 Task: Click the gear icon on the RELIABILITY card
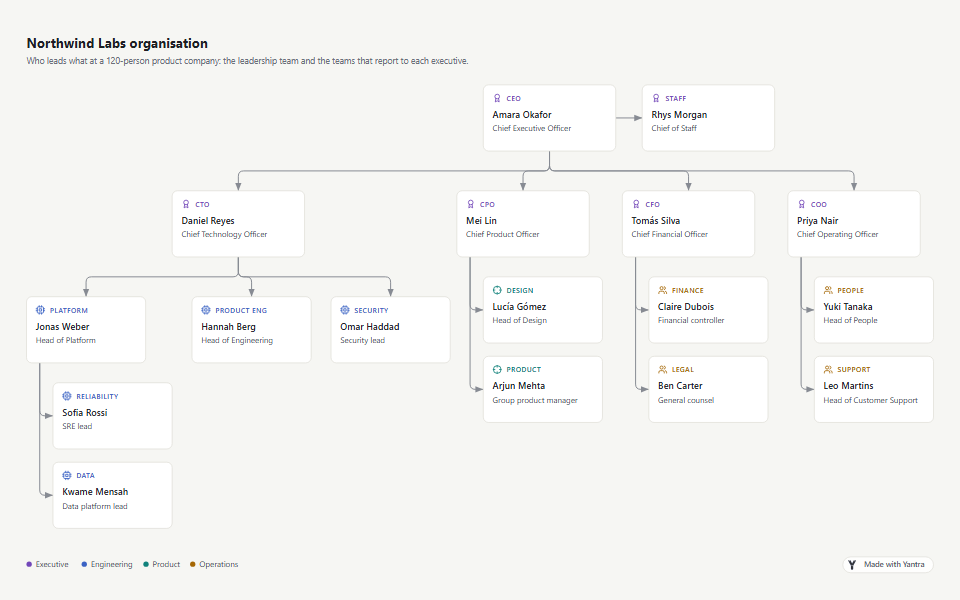tap(67, 396)
